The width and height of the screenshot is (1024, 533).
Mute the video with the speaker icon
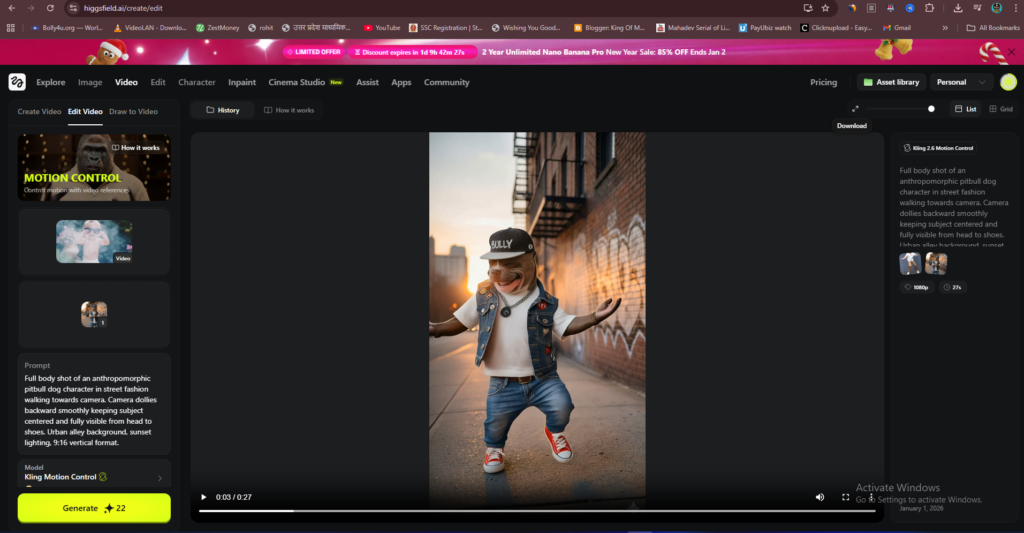820,497
